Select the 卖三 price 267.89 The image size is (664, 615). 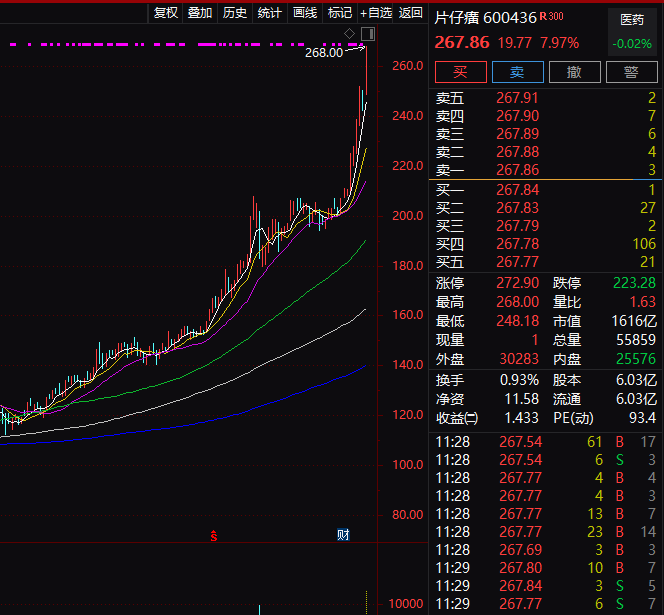tap(517, 134)
